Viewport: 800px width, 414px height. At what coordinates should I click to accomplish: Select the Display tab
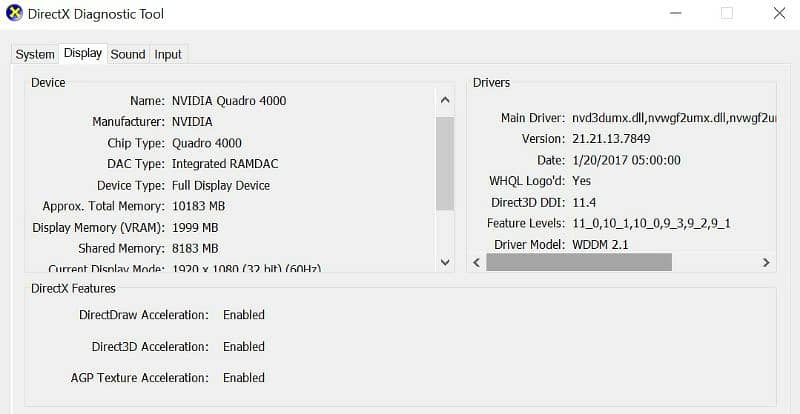pyautogui.click(x=83, y=53)
